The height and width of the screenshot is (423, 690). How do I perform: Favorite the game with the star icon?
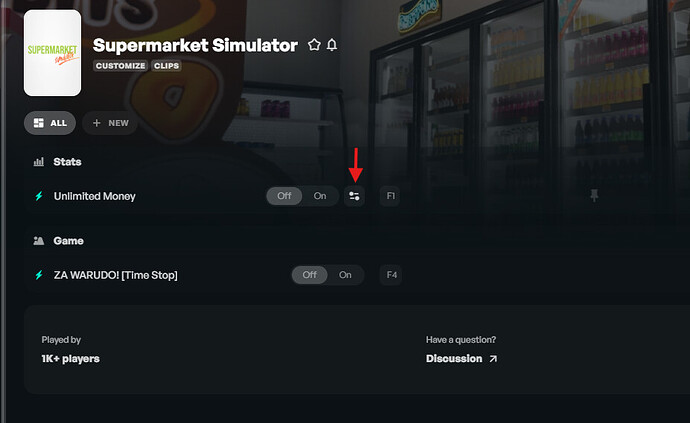(x=314, y=44)
